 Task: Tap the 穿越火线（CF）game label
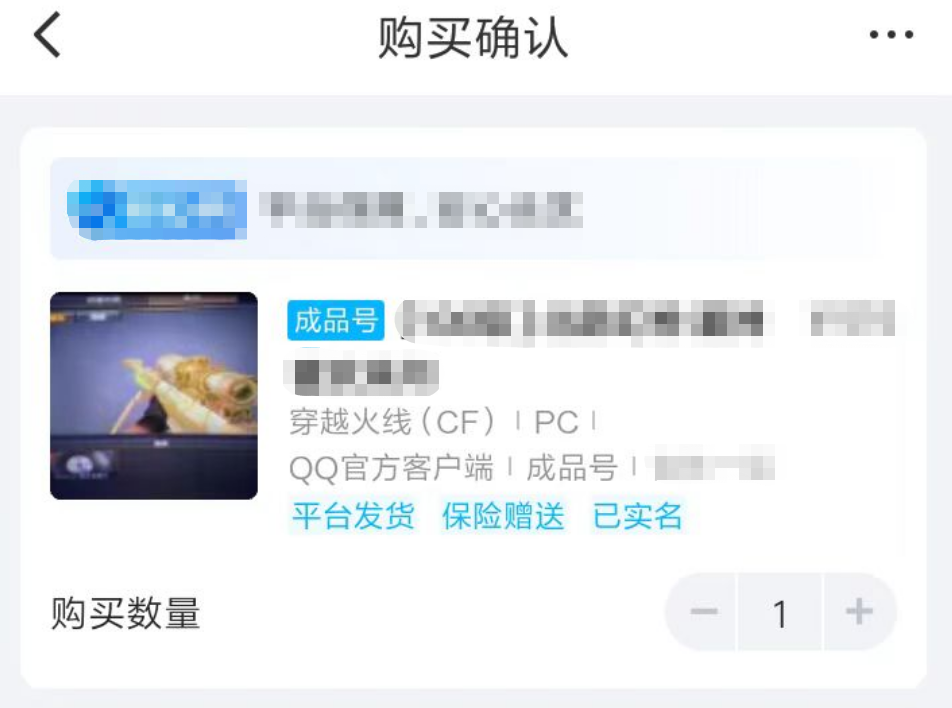tap(393, 421)
